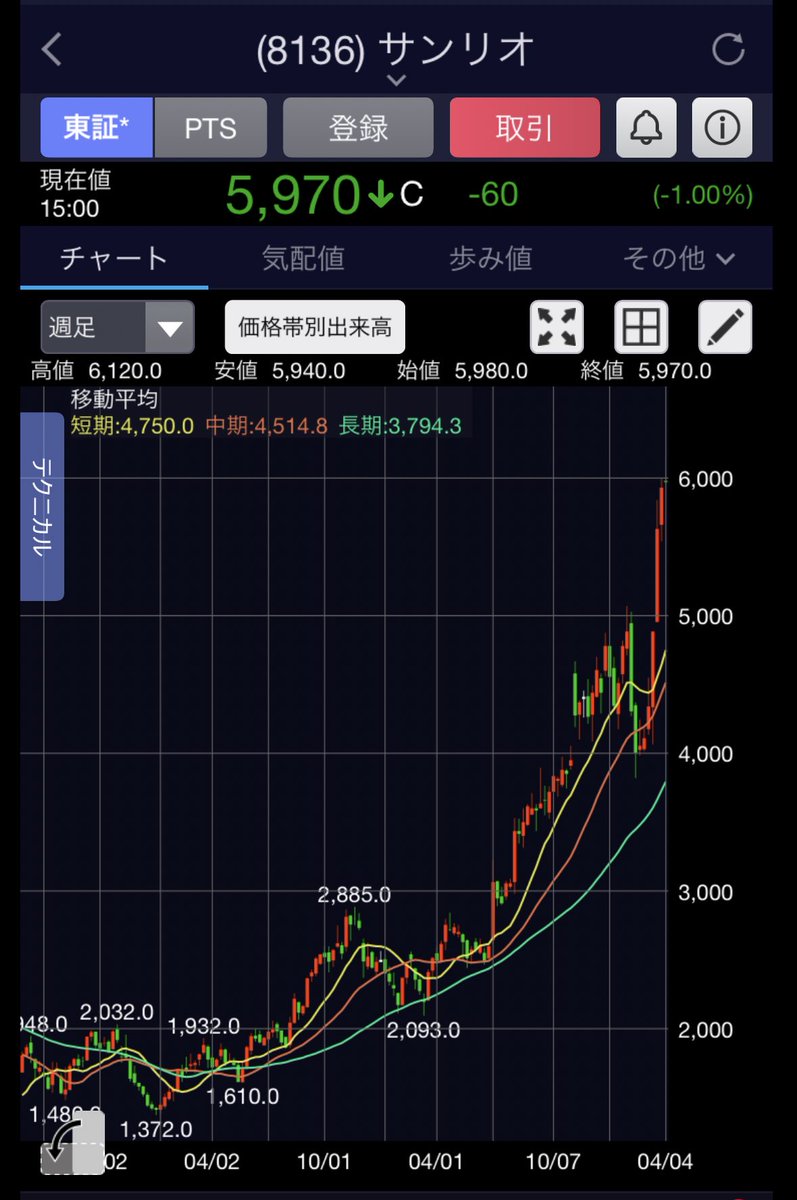Screen dimensions: 797x1200
Task: Select the 東証 market toggle
Action: 97,127
